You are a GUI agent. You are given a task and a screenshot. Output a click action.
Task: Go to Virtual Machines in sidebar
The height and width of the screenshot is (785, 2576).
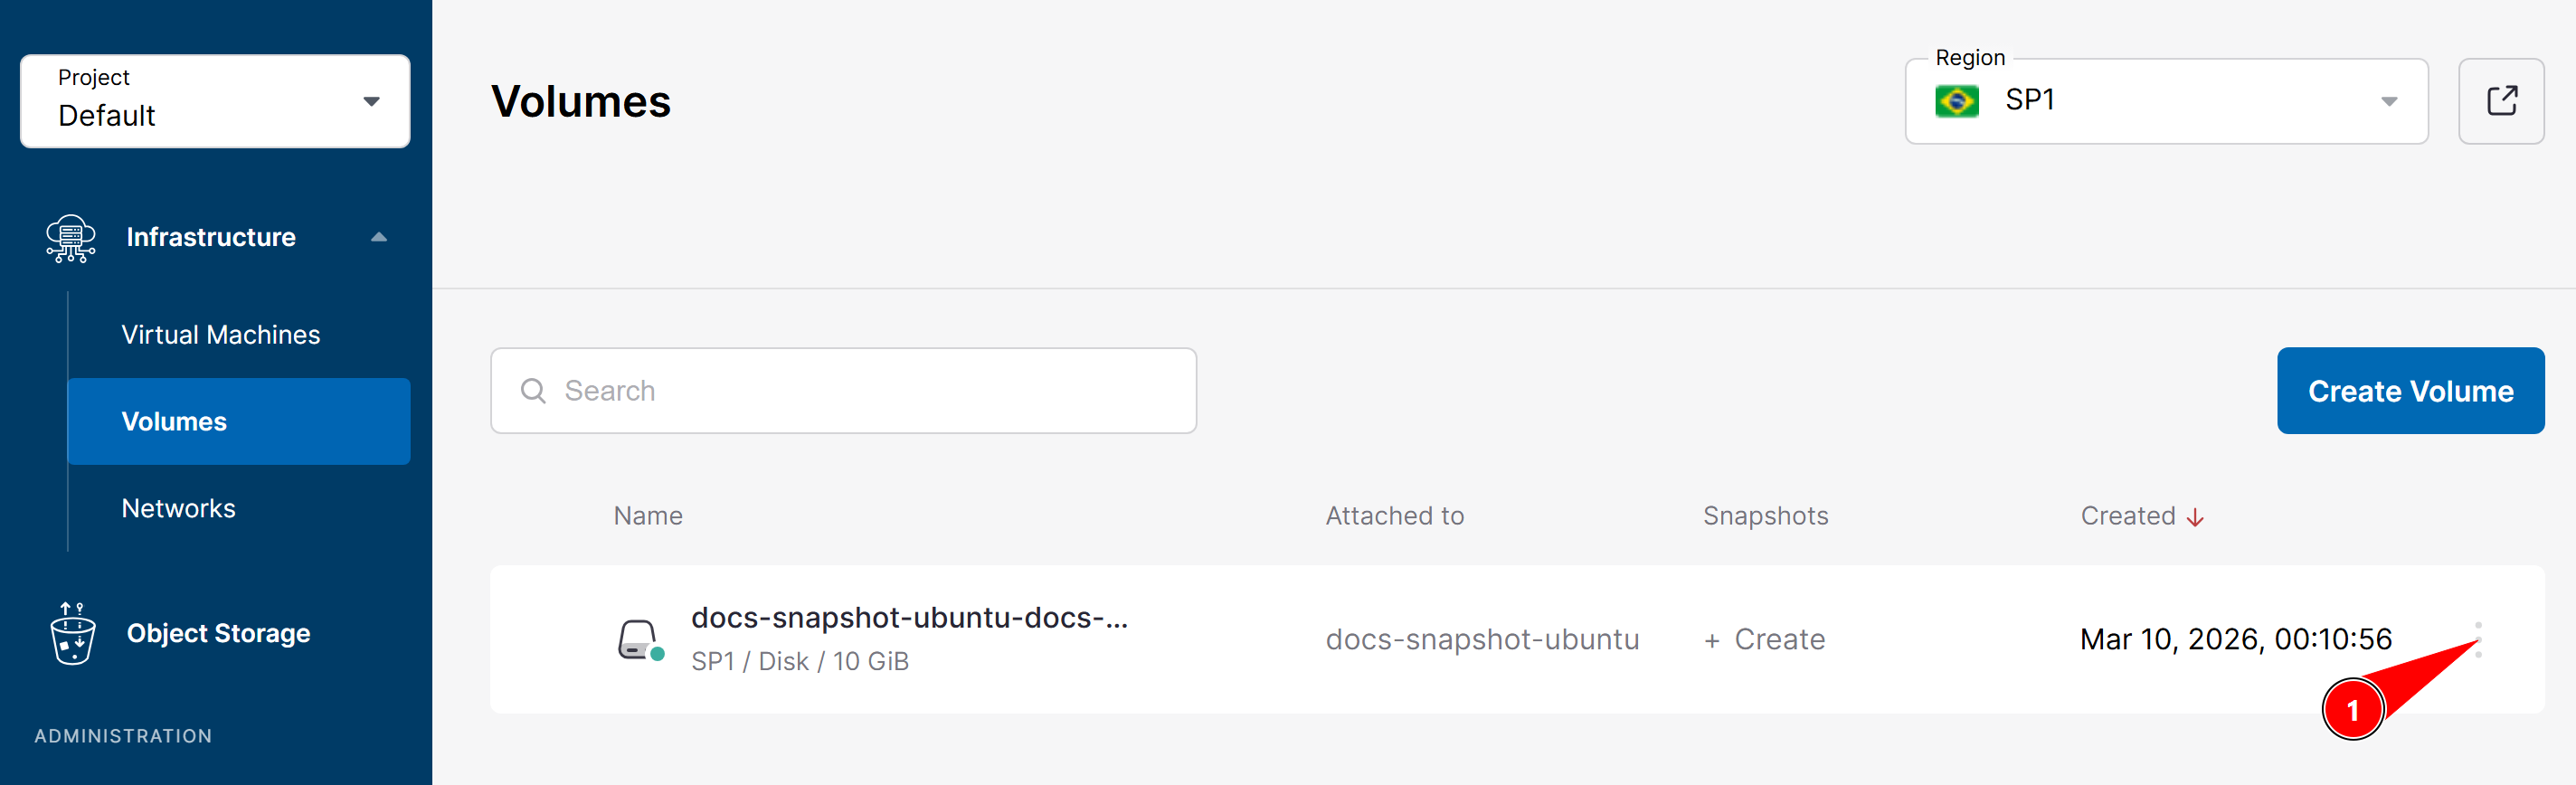tap(220, 335)
